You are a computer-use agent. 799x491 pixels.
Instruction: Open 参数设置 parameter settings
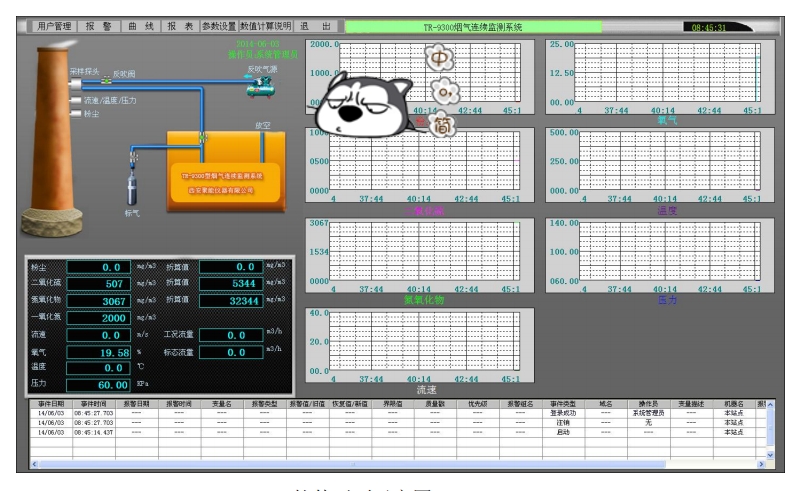click(217, 27)
